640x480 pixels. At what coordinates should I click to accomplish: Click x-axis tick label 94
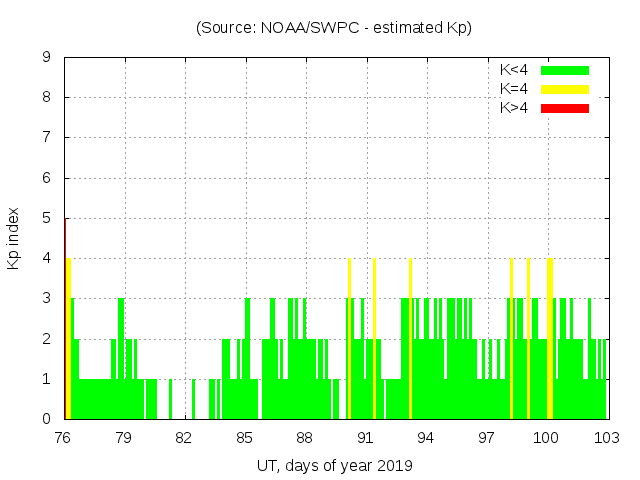point(426,438)
